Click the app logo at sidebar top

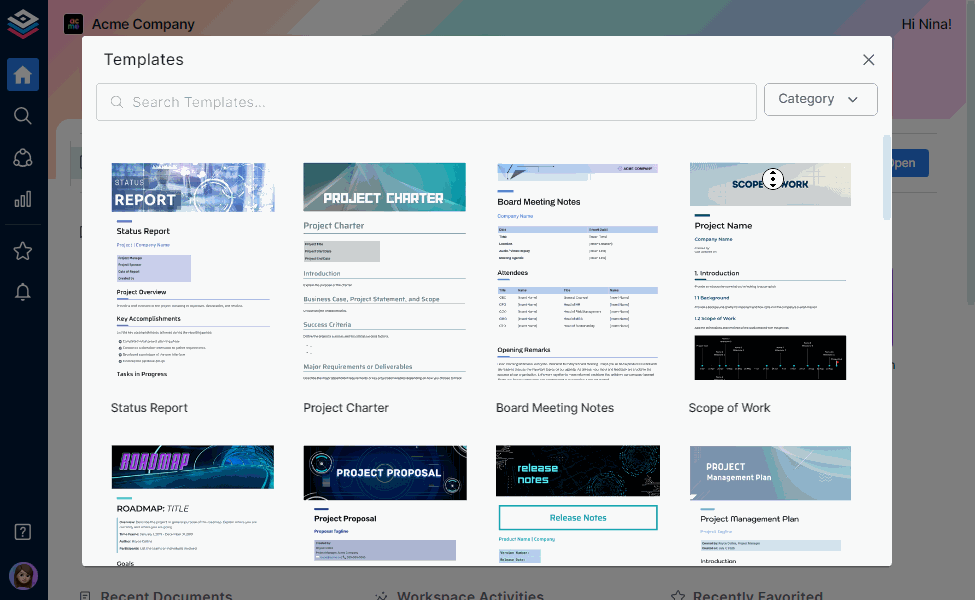(x=22, y=23)
